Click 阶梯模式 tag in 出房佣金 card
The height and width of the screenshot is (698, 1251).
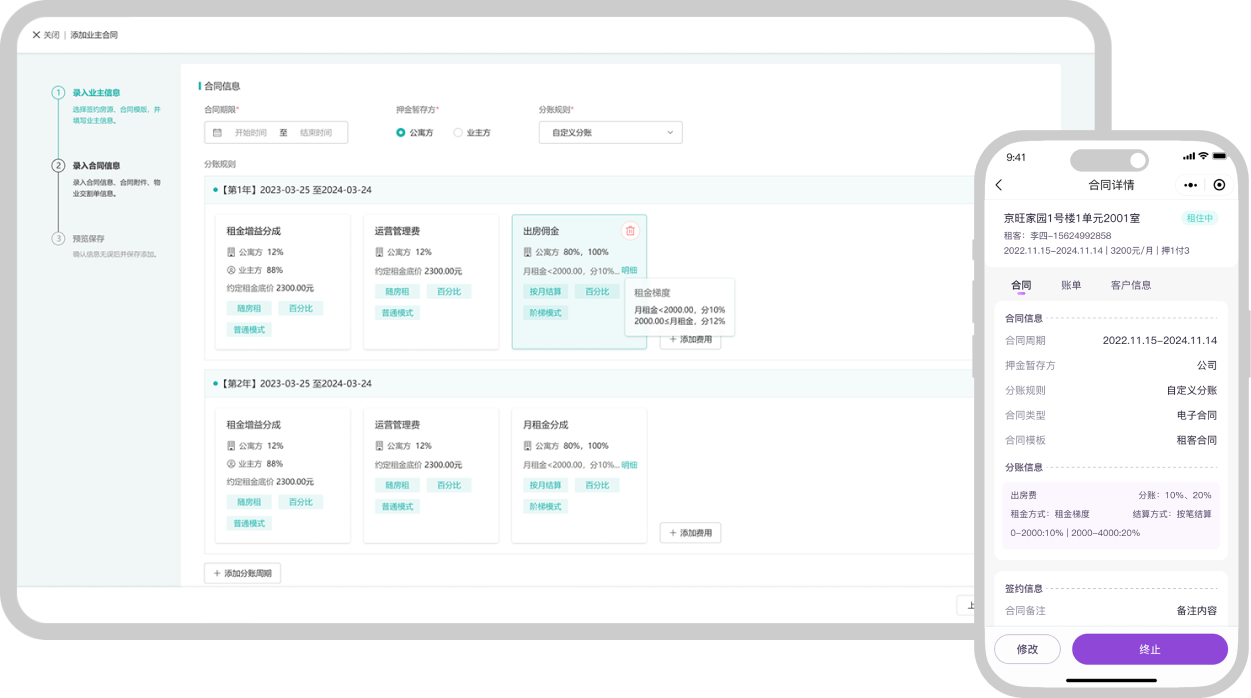click(545, 313)
